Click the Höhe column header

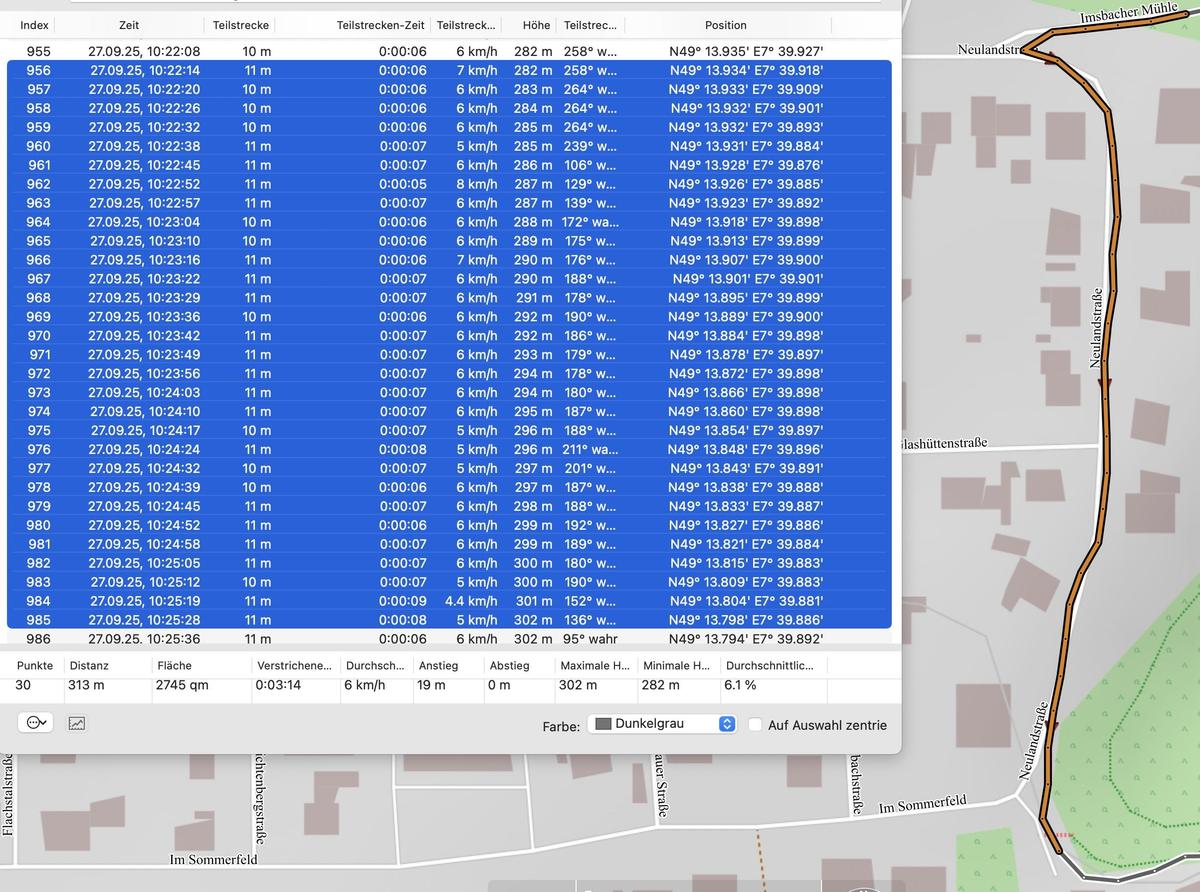pyautogui.click(x=537, y=25)
